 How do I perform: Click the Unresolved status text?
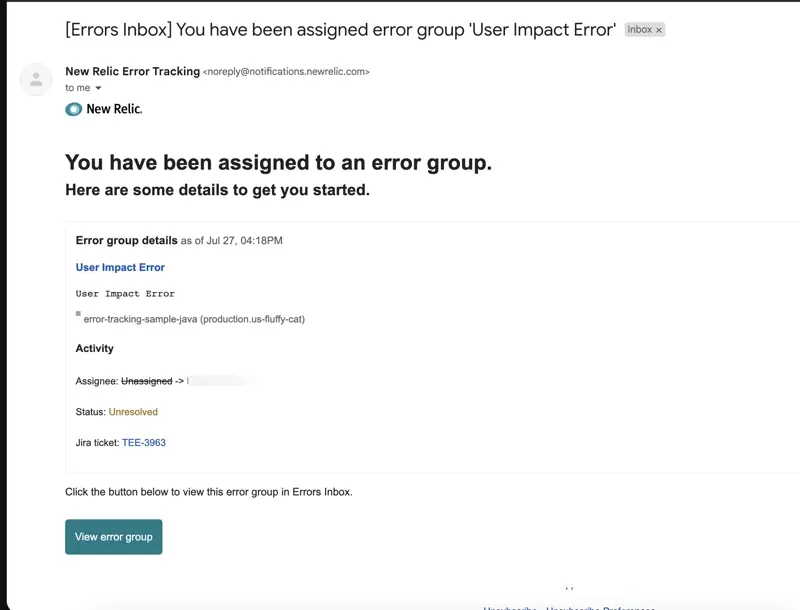point(133,412)
